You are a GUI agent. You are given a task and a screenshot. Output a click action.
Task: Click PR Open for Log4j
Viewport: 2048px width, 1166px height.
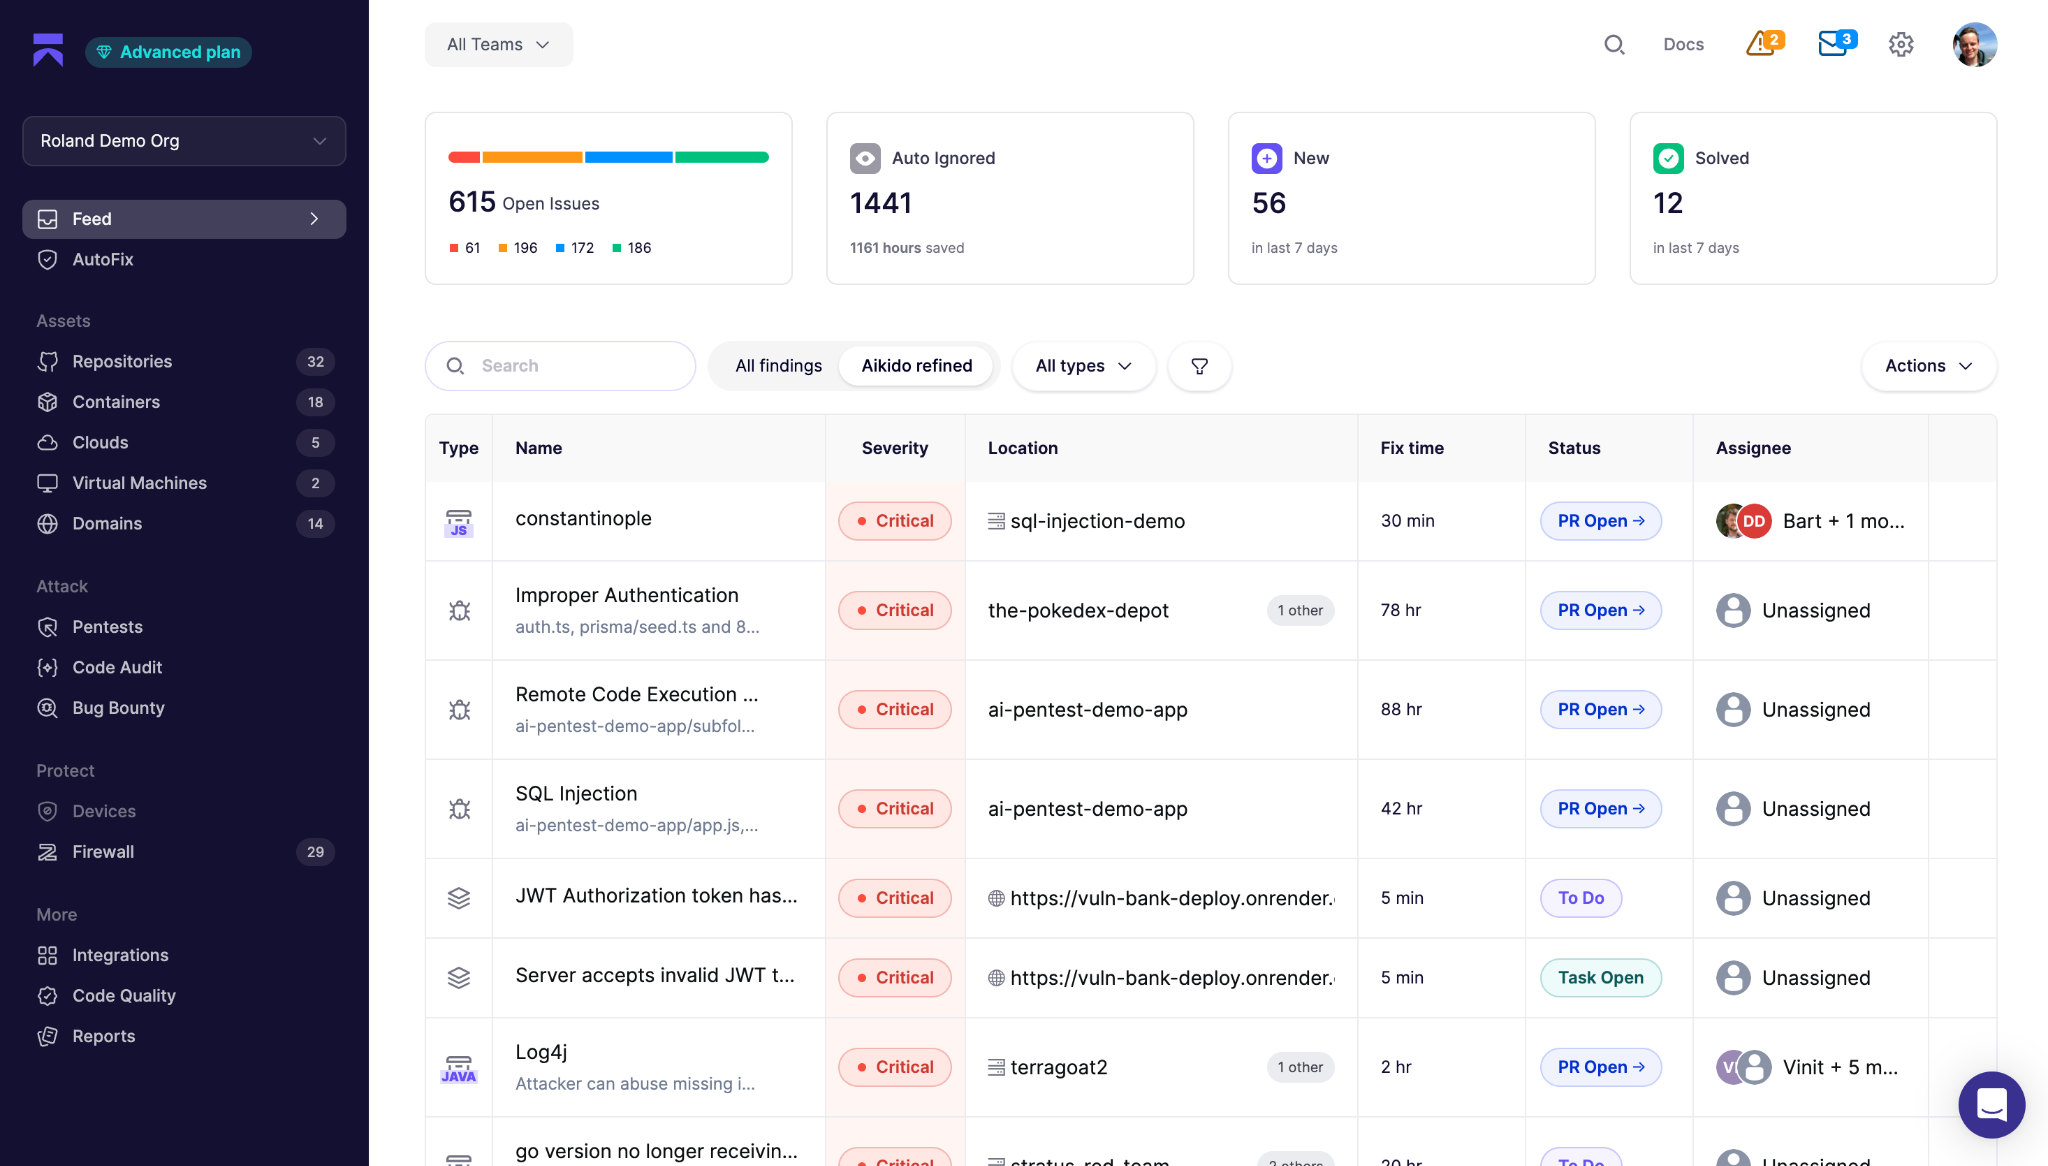point(1601,1067)
